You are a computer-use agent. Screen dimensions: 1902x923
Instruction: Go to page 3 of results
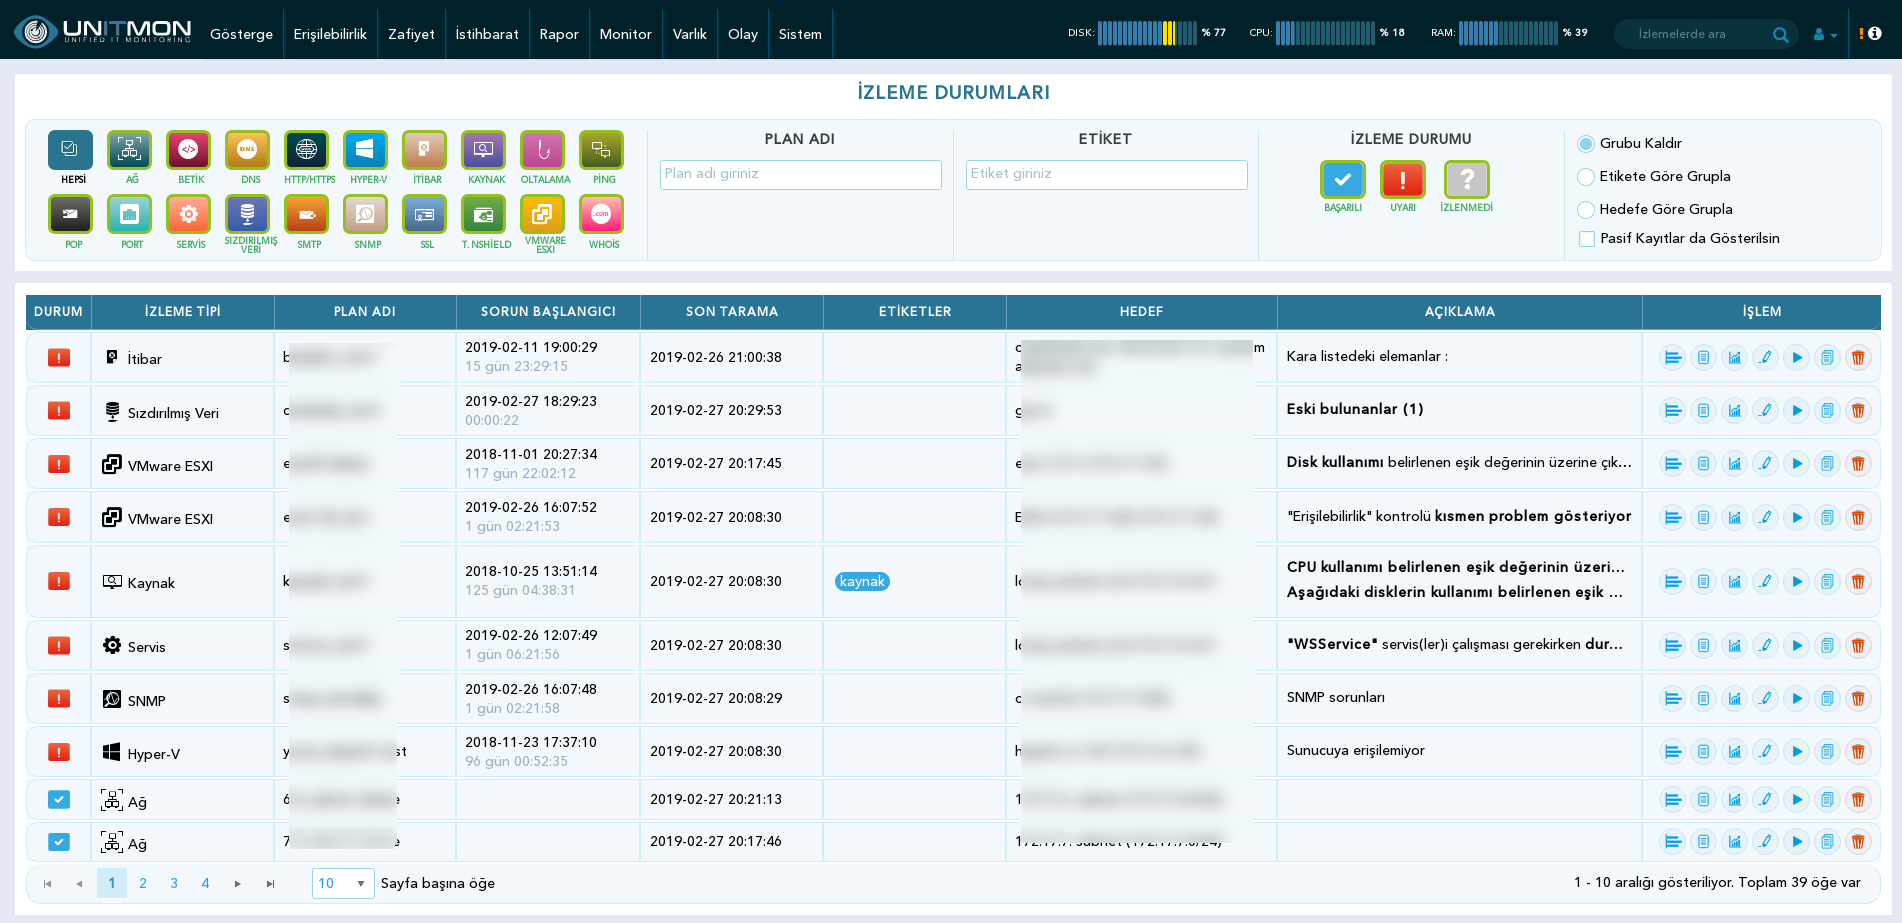174,883
